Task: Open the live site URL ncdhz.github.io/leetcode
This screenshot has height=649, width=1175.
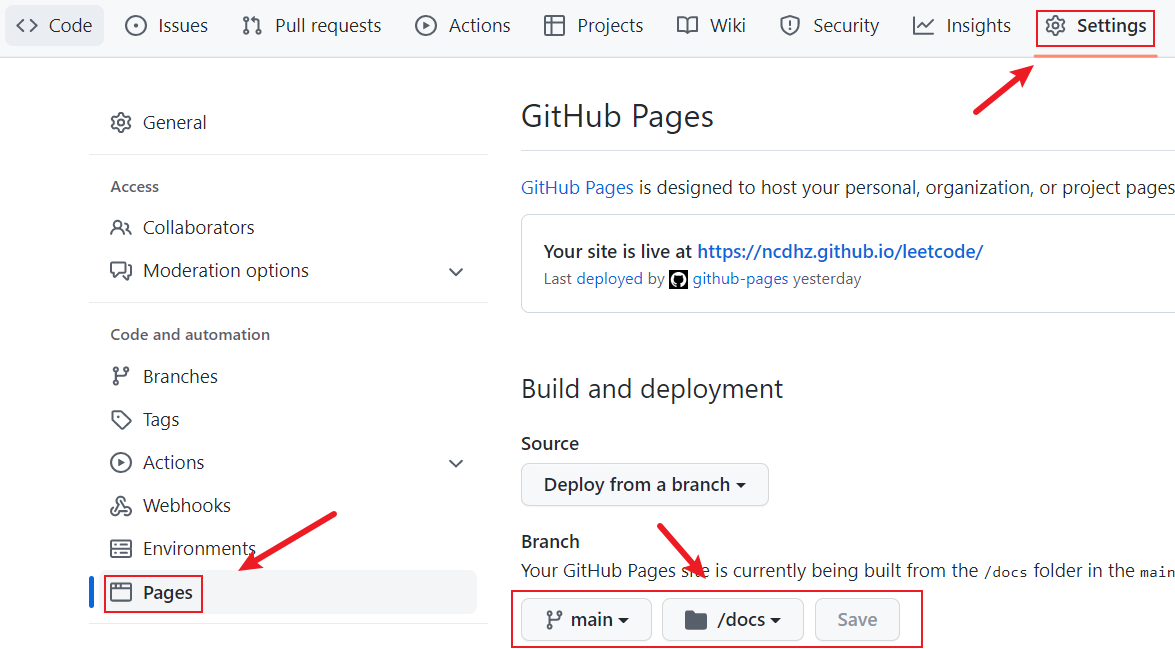Action: click(x=840, y=252)
